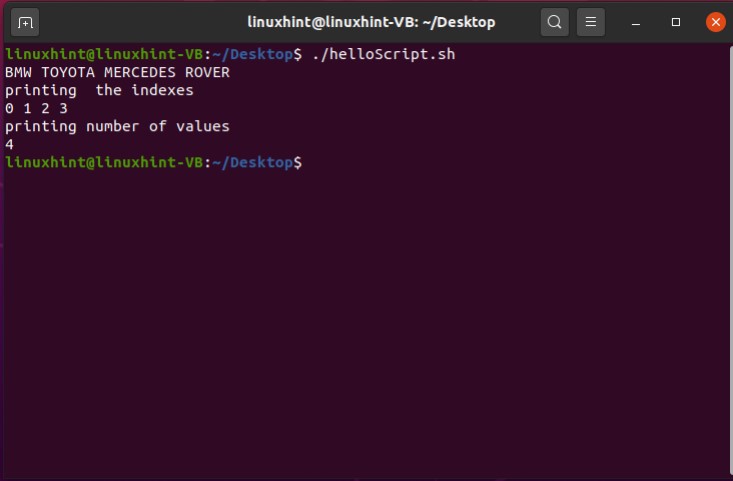This screenshot has width=733, height=481.
Task: Click the "printing number of values" line
Action: coord(117,126)
